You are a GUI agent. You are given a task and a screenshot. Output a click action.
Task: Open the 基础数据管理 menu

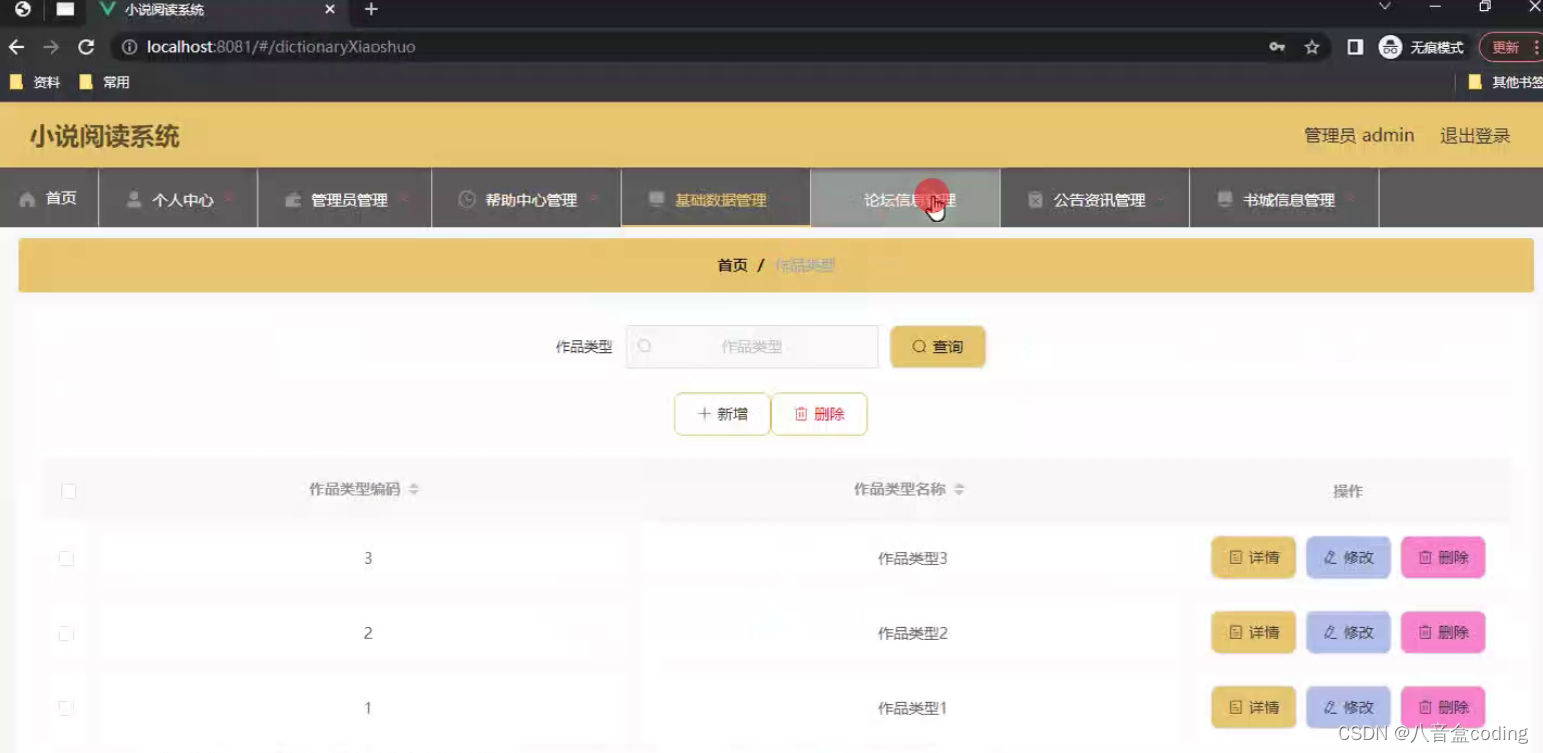tap(716, 199)
